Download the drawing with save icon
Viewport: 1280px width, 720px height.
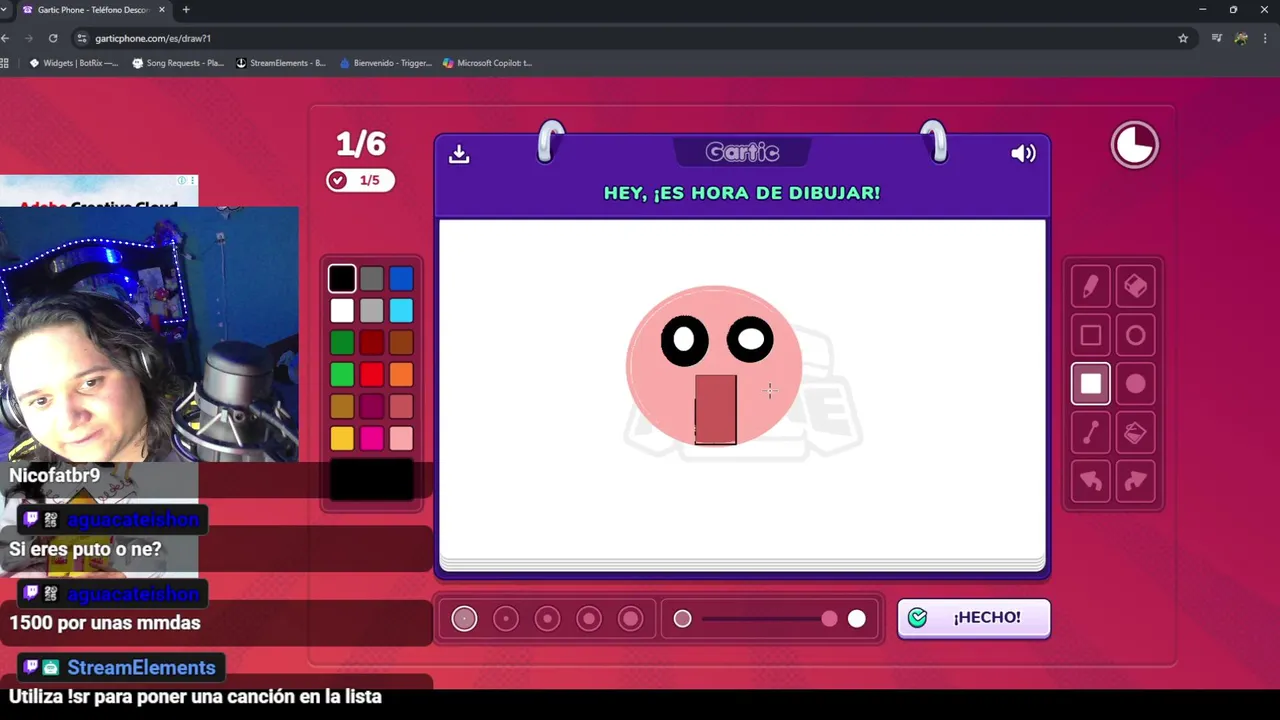click(x=459, y=153)
